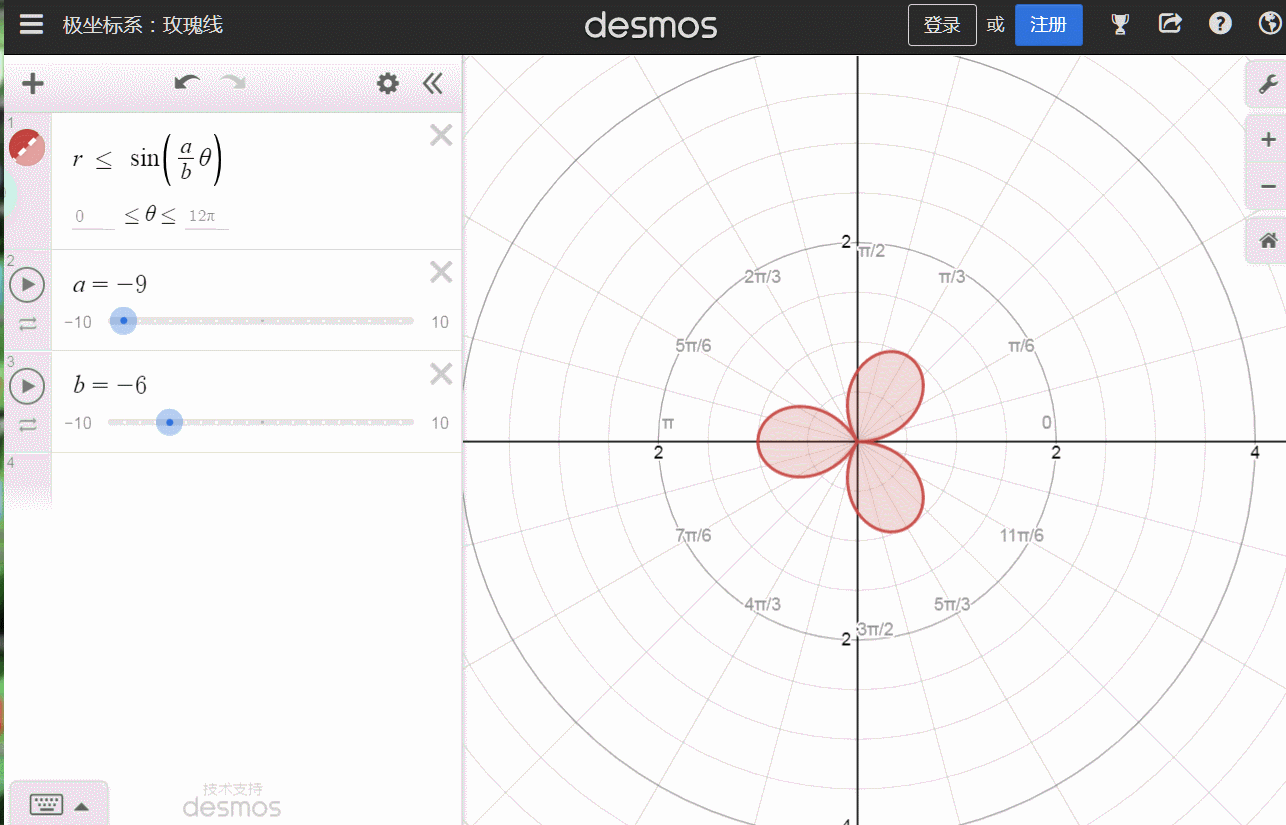Play animation for slider b
1286x825 pixels.
27,386
